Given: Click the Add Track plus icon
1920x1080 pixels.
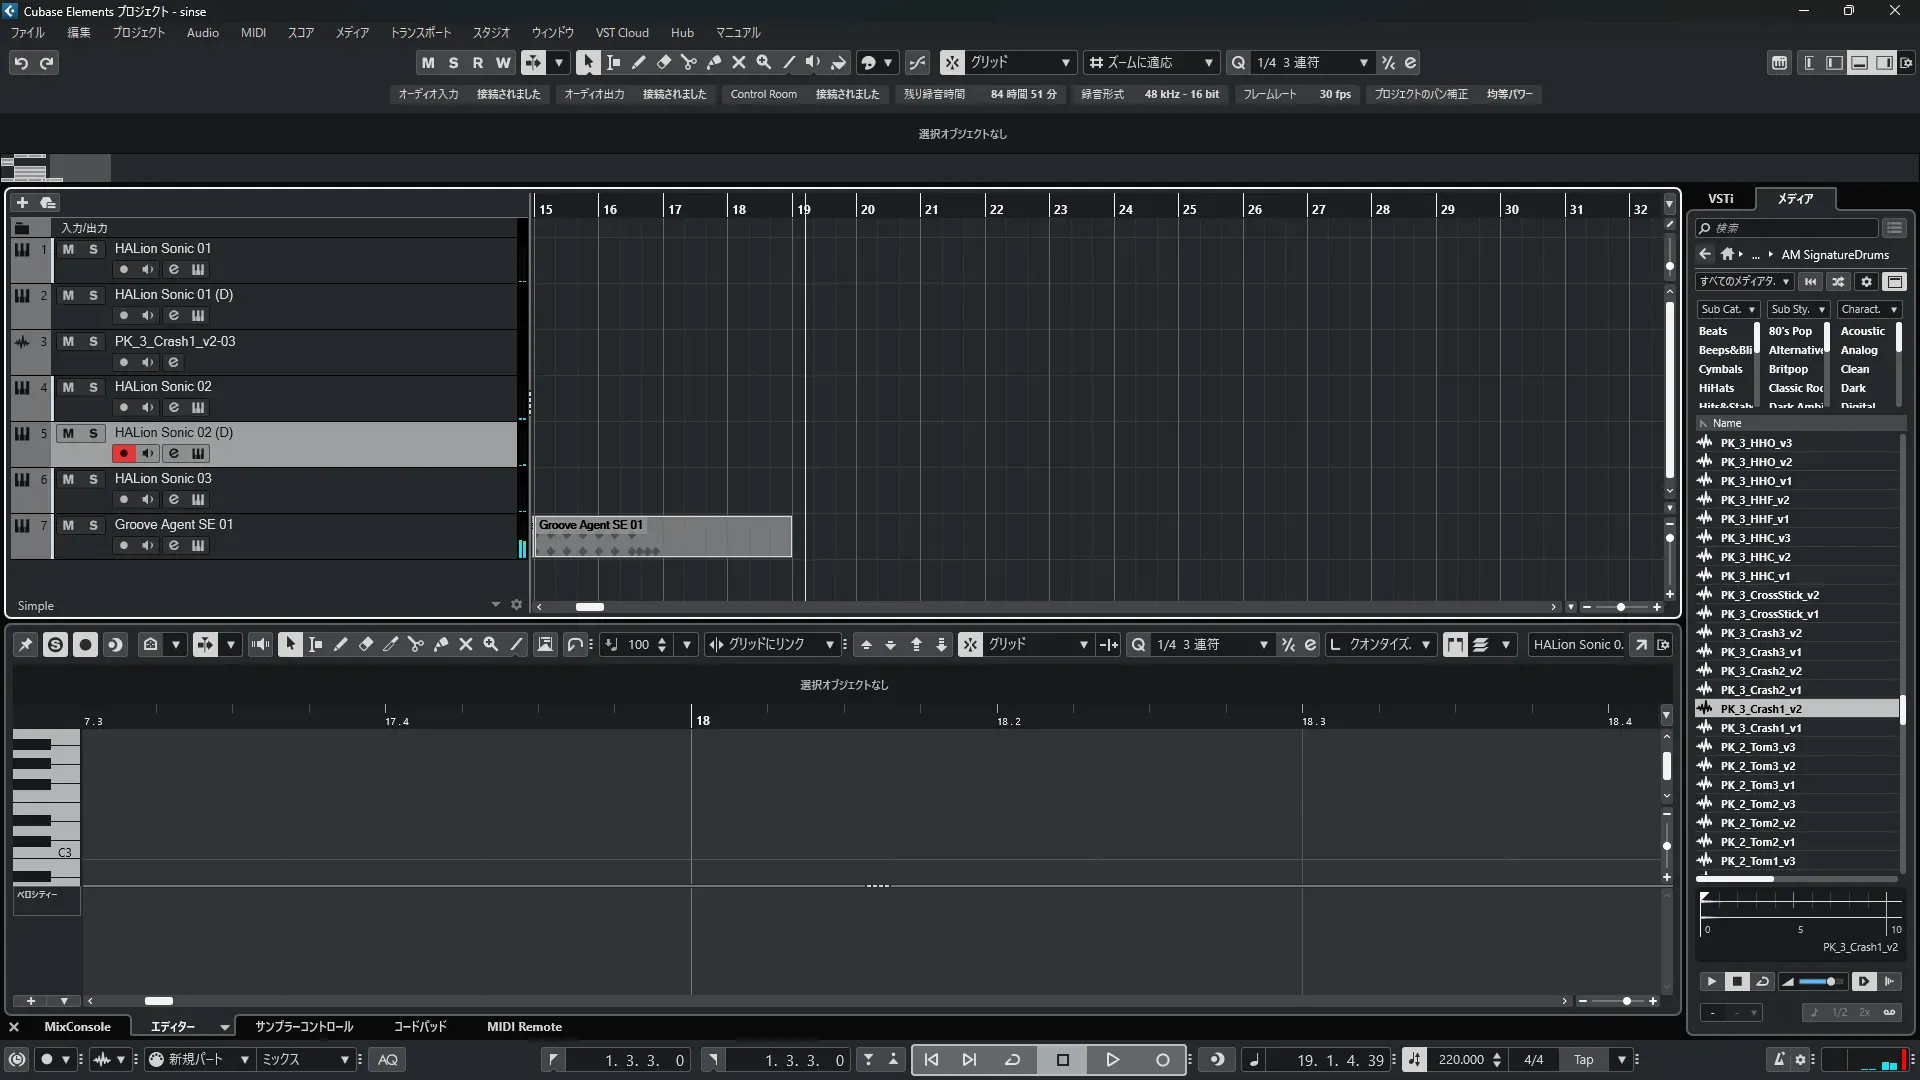Looking at the screenshot, I should [22, 202].
